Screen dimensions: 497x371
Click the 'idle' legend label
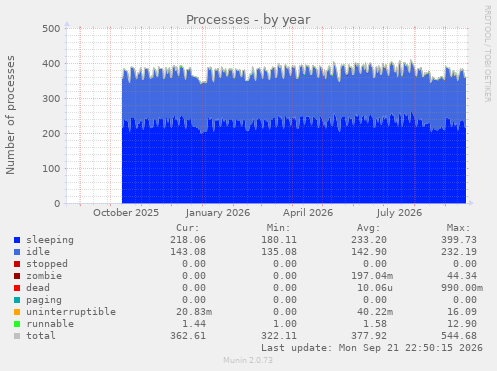38,252
